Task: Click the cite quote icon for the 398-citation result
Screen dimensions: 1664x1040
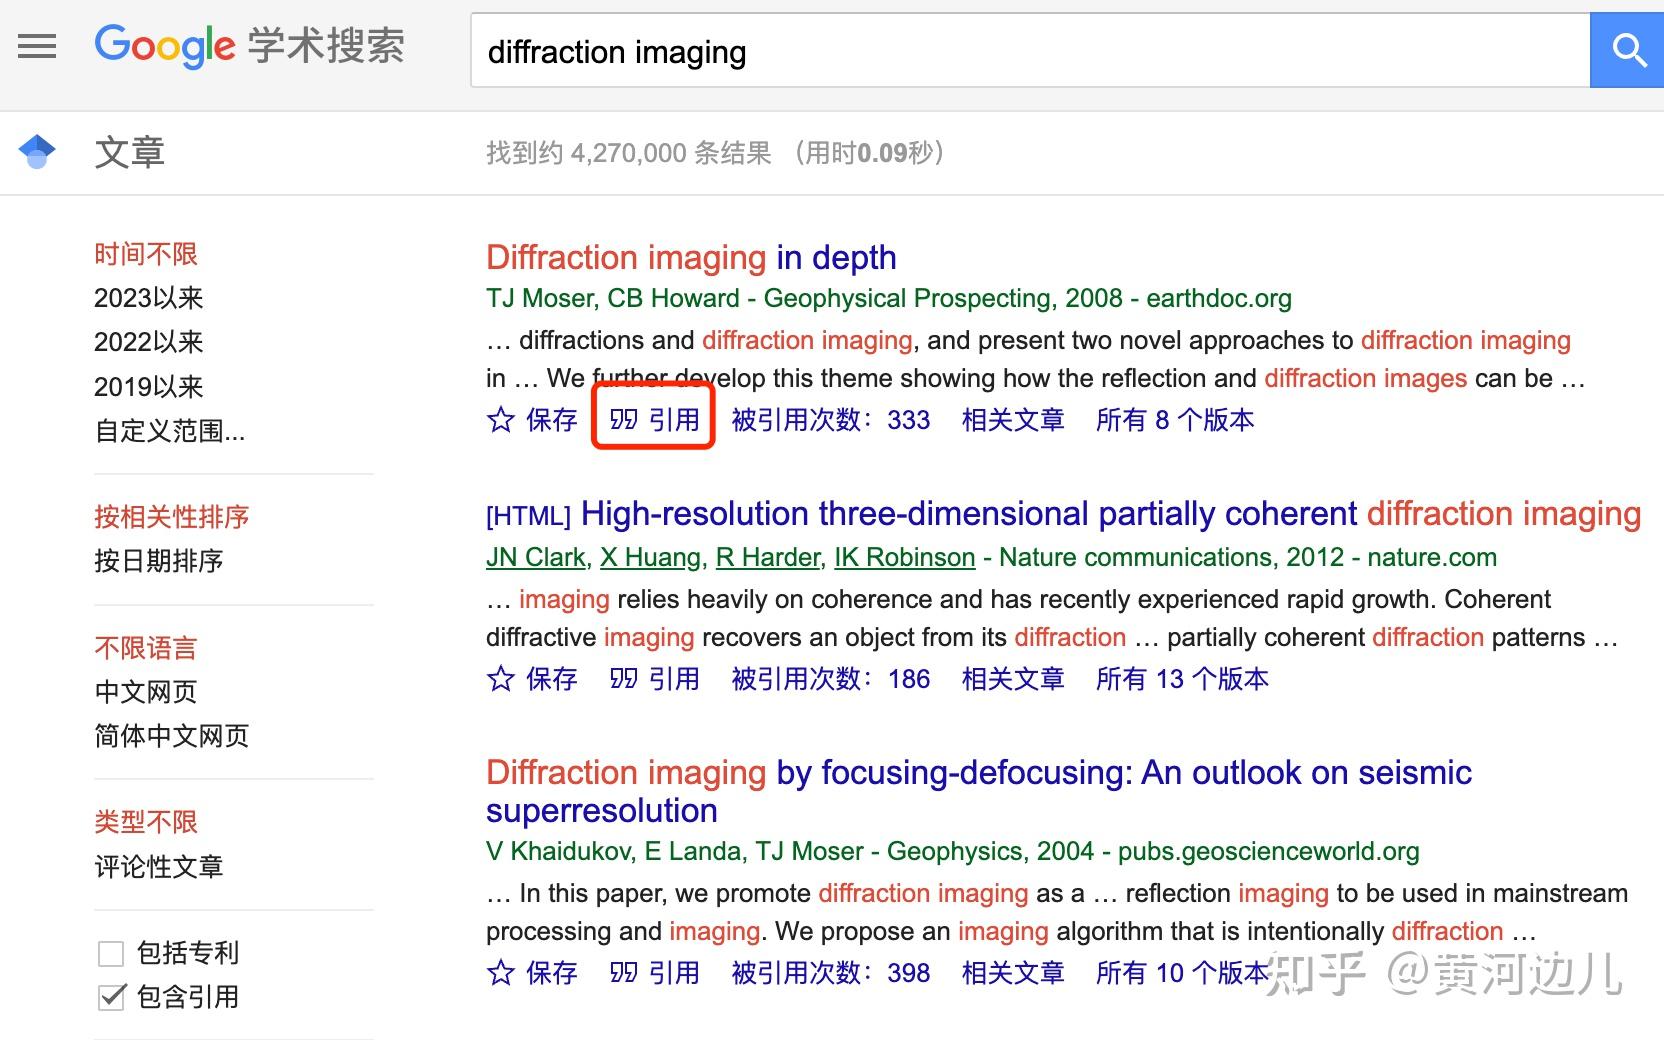Action: click(623, 972)
